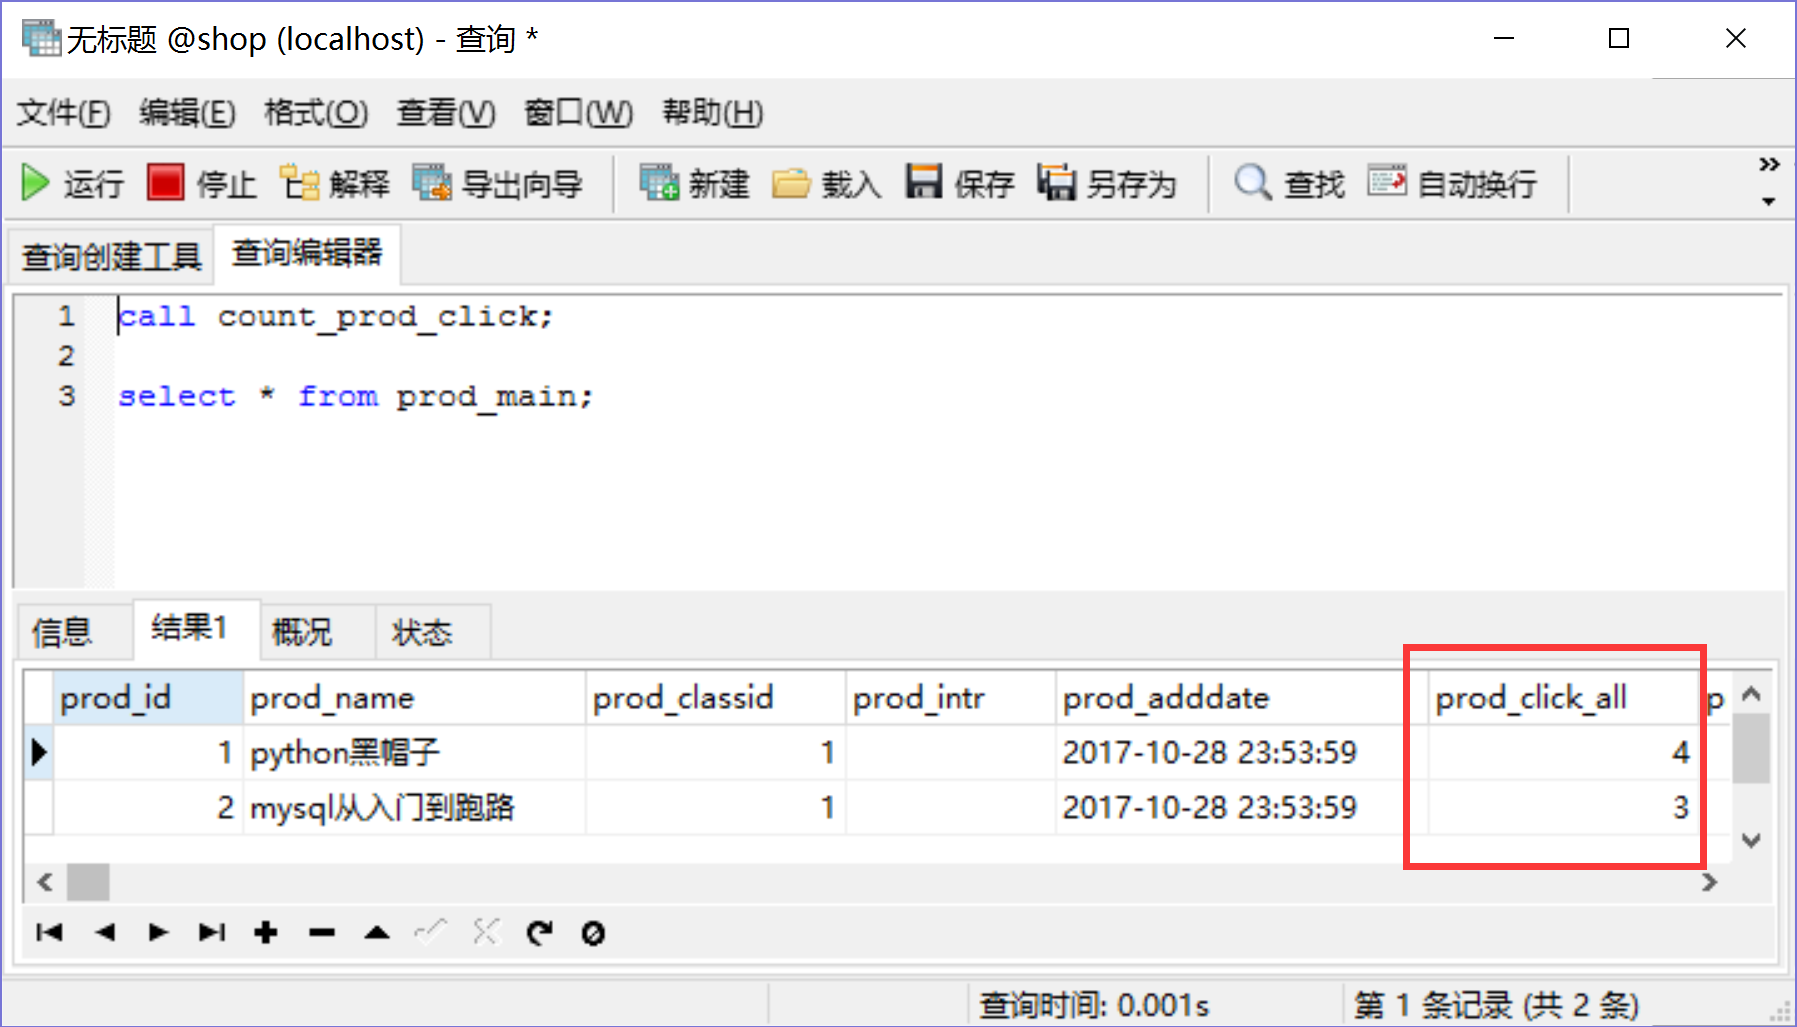The image size is (1797, 1027).
Task: Click the Save As (另存为) icon
Action: [1056, 183]
